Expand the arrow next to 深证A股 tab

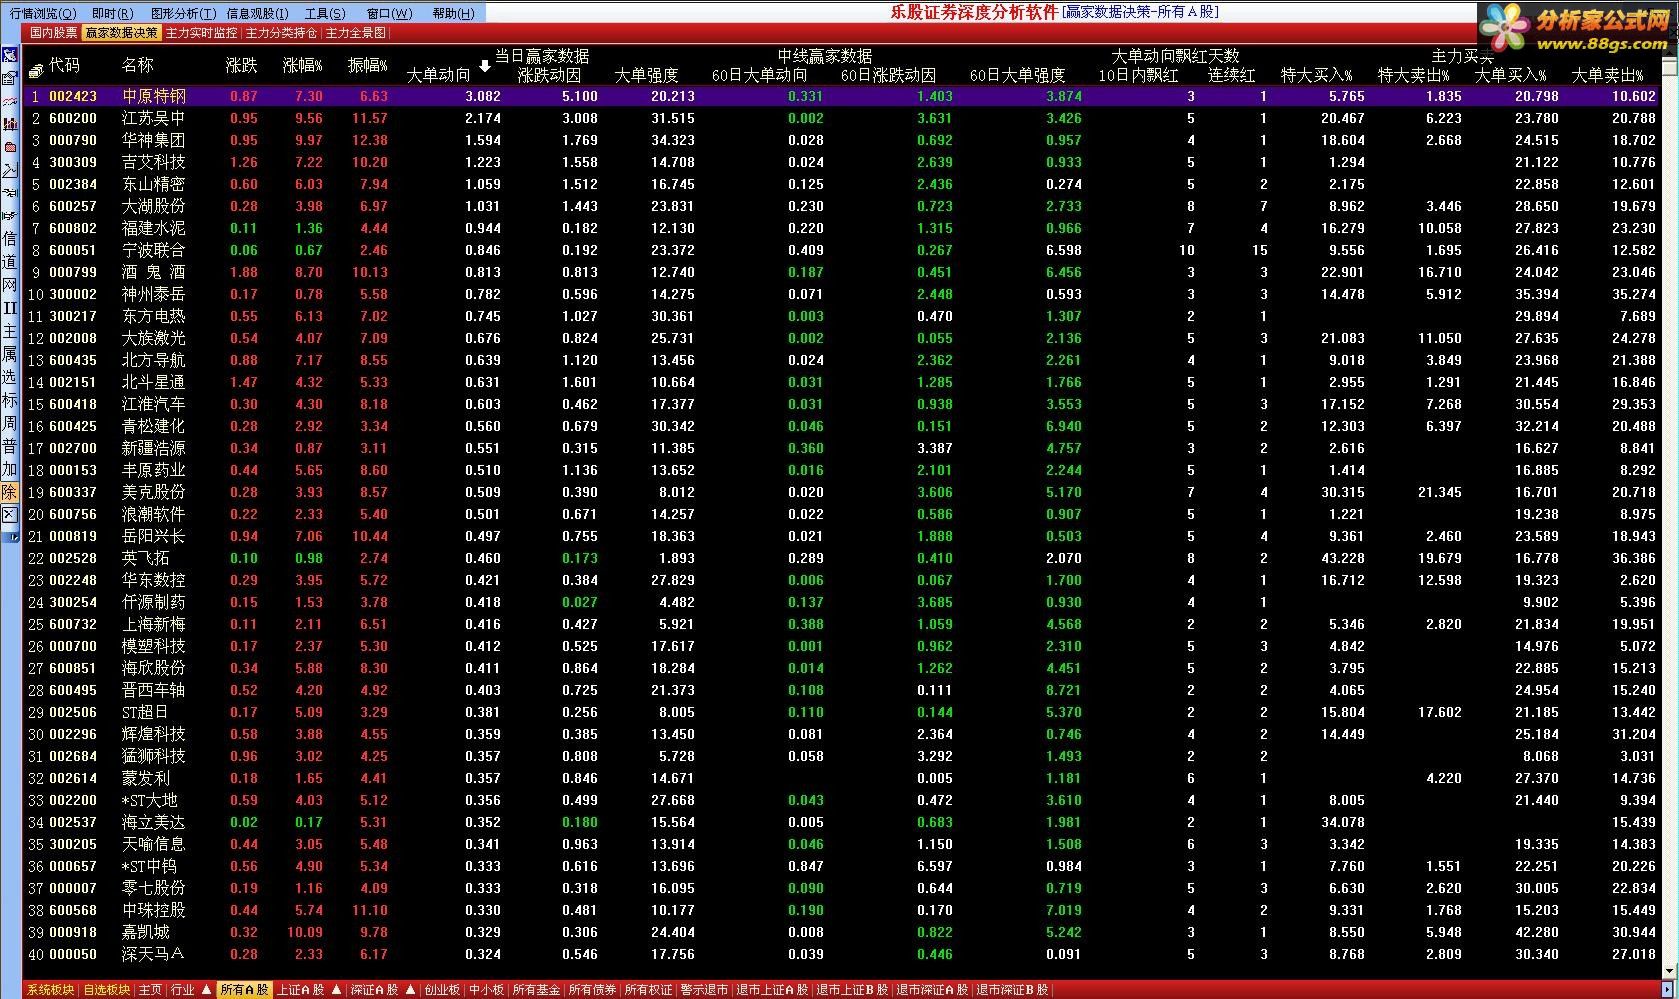click(x=410, y=990)
